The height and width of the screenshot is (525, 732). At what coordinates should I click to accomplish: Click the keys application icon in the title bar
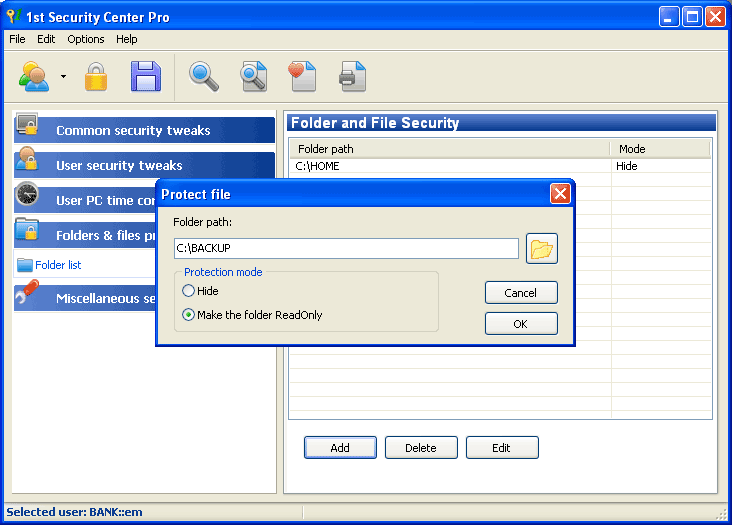tap(14, 17)
